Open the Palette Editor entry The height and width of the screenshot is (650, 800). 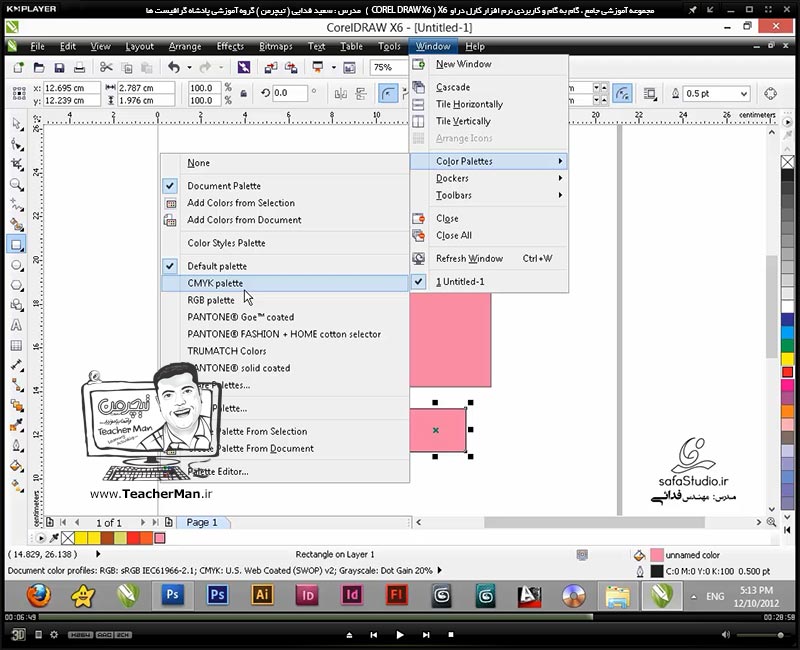tap(285, 471)
